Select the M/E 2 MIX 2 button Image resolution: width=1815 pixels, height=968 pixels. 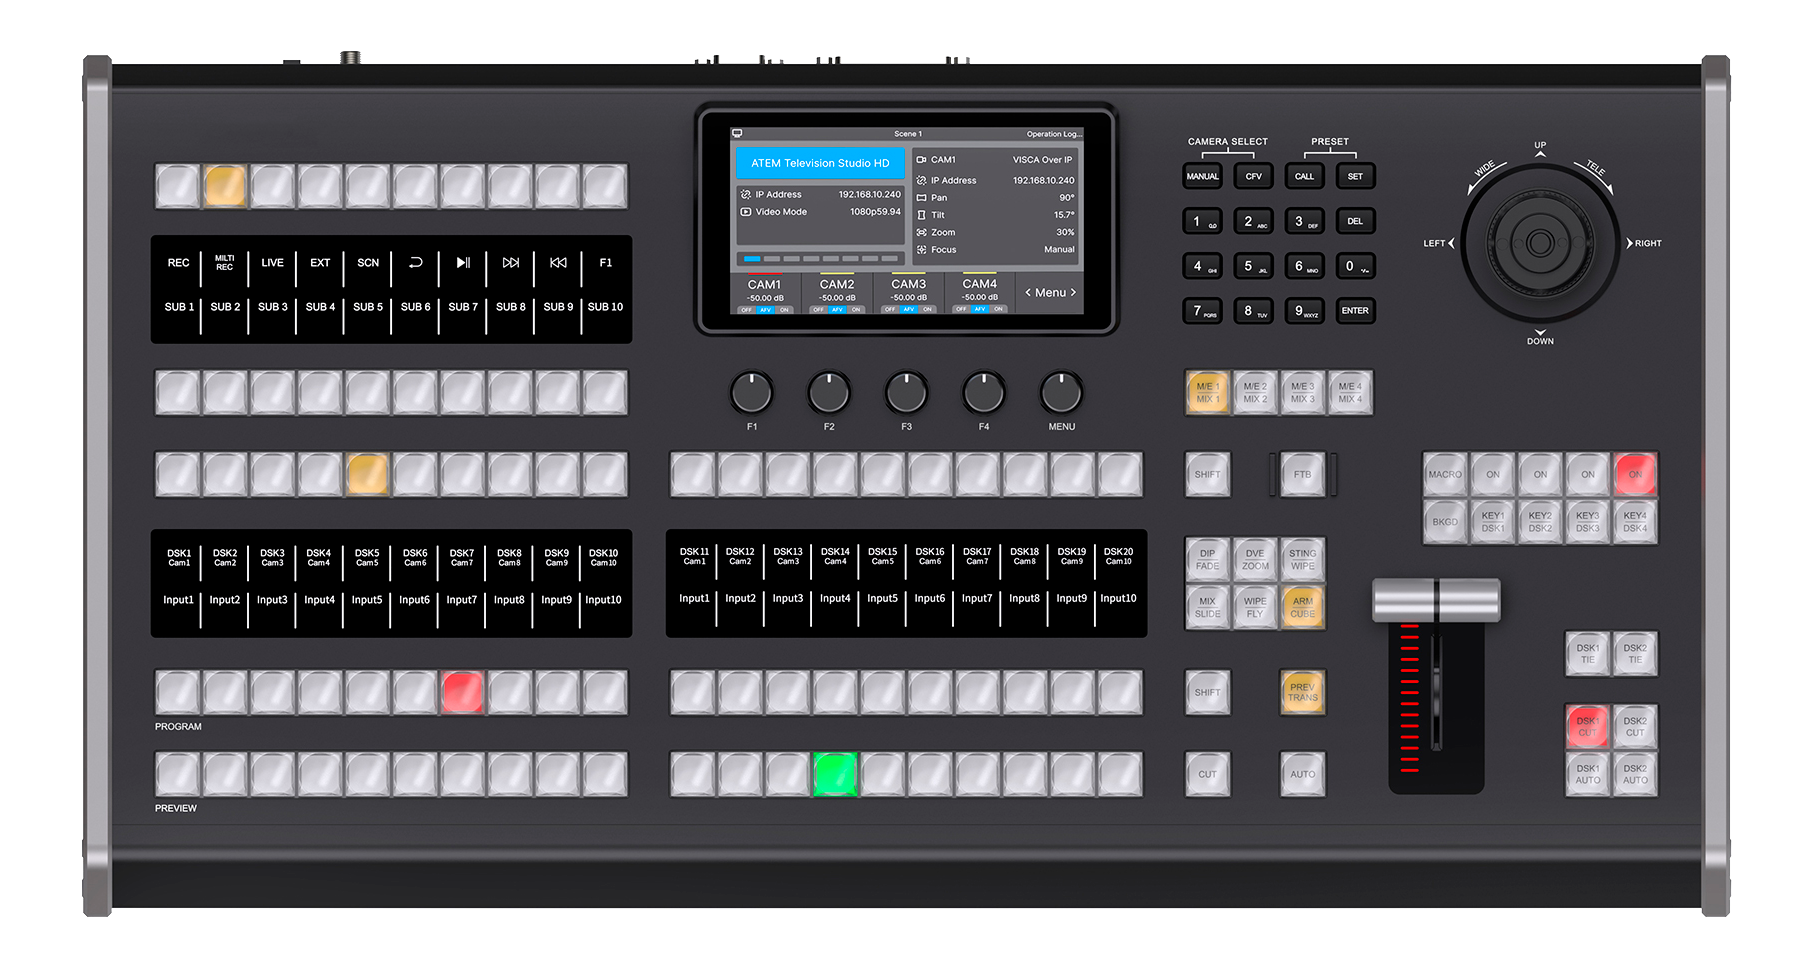[1254, 392]
